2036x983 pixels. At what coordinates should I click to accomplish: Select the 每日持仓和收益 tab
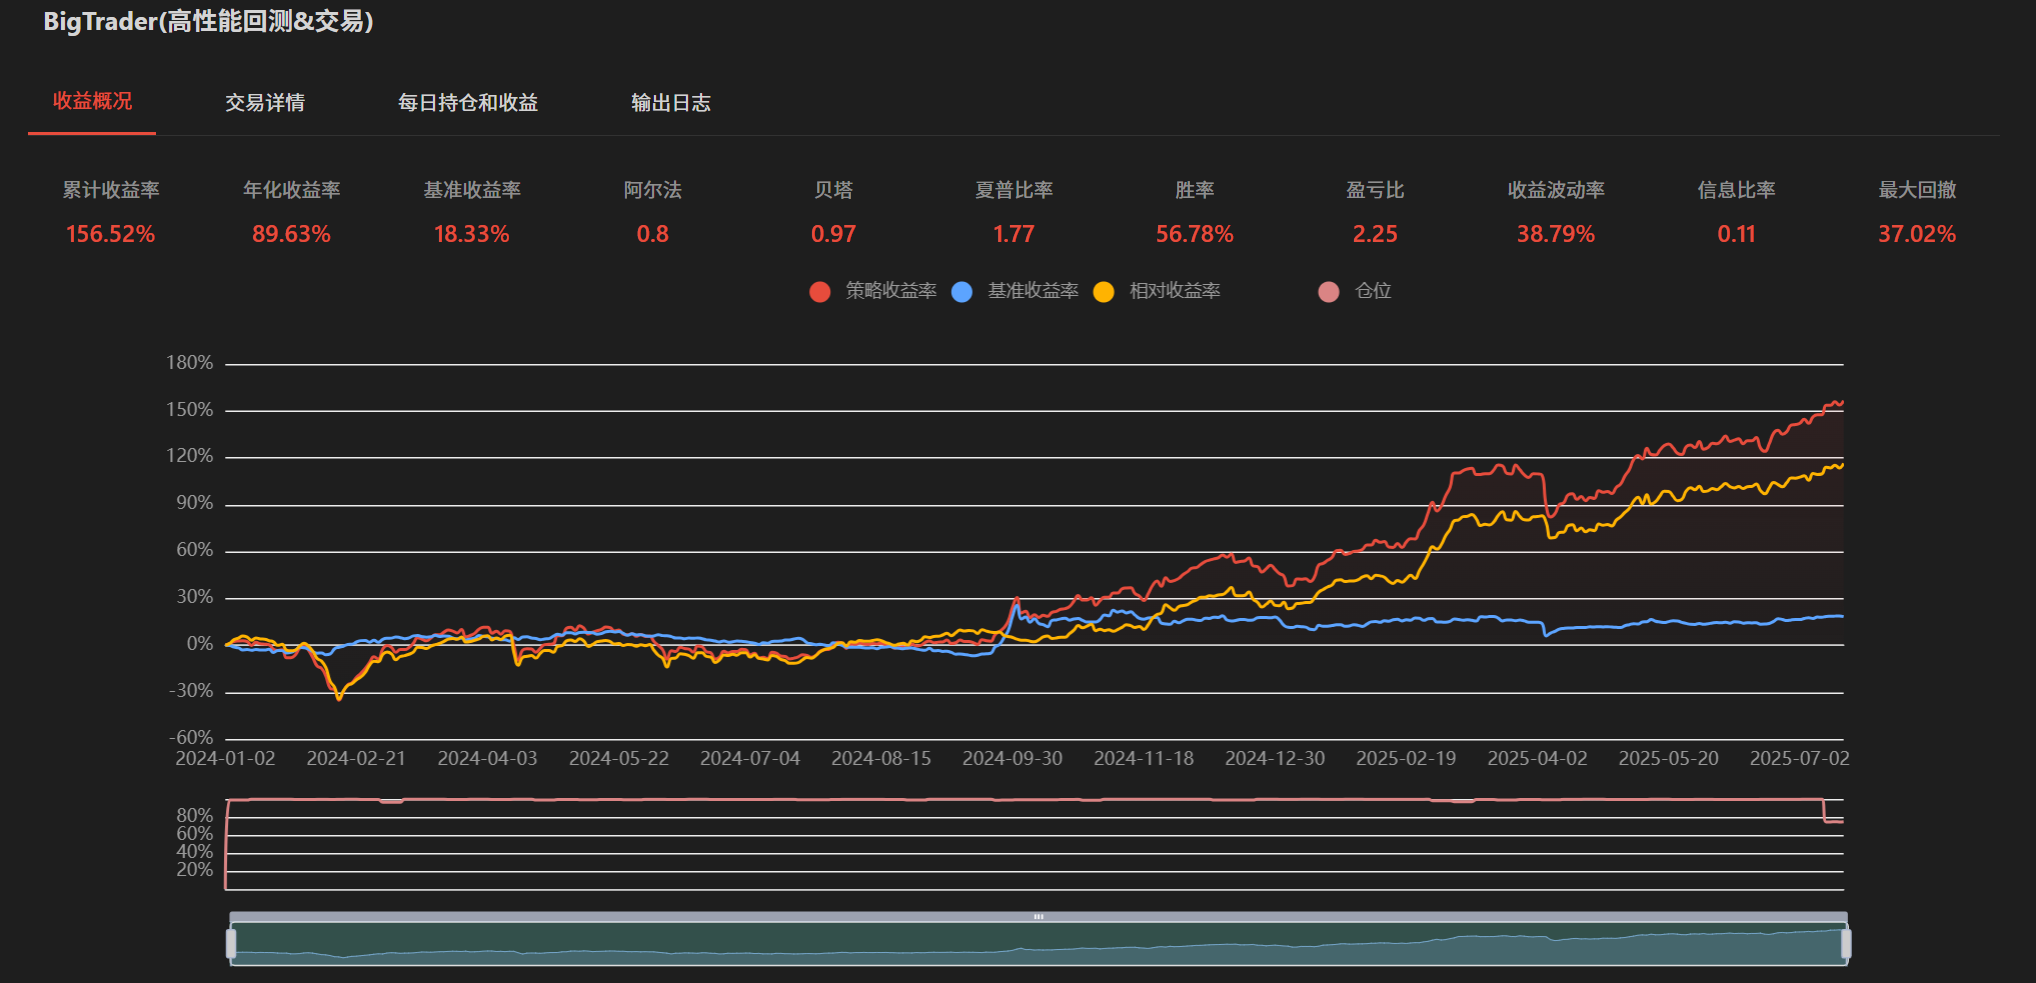468,103
